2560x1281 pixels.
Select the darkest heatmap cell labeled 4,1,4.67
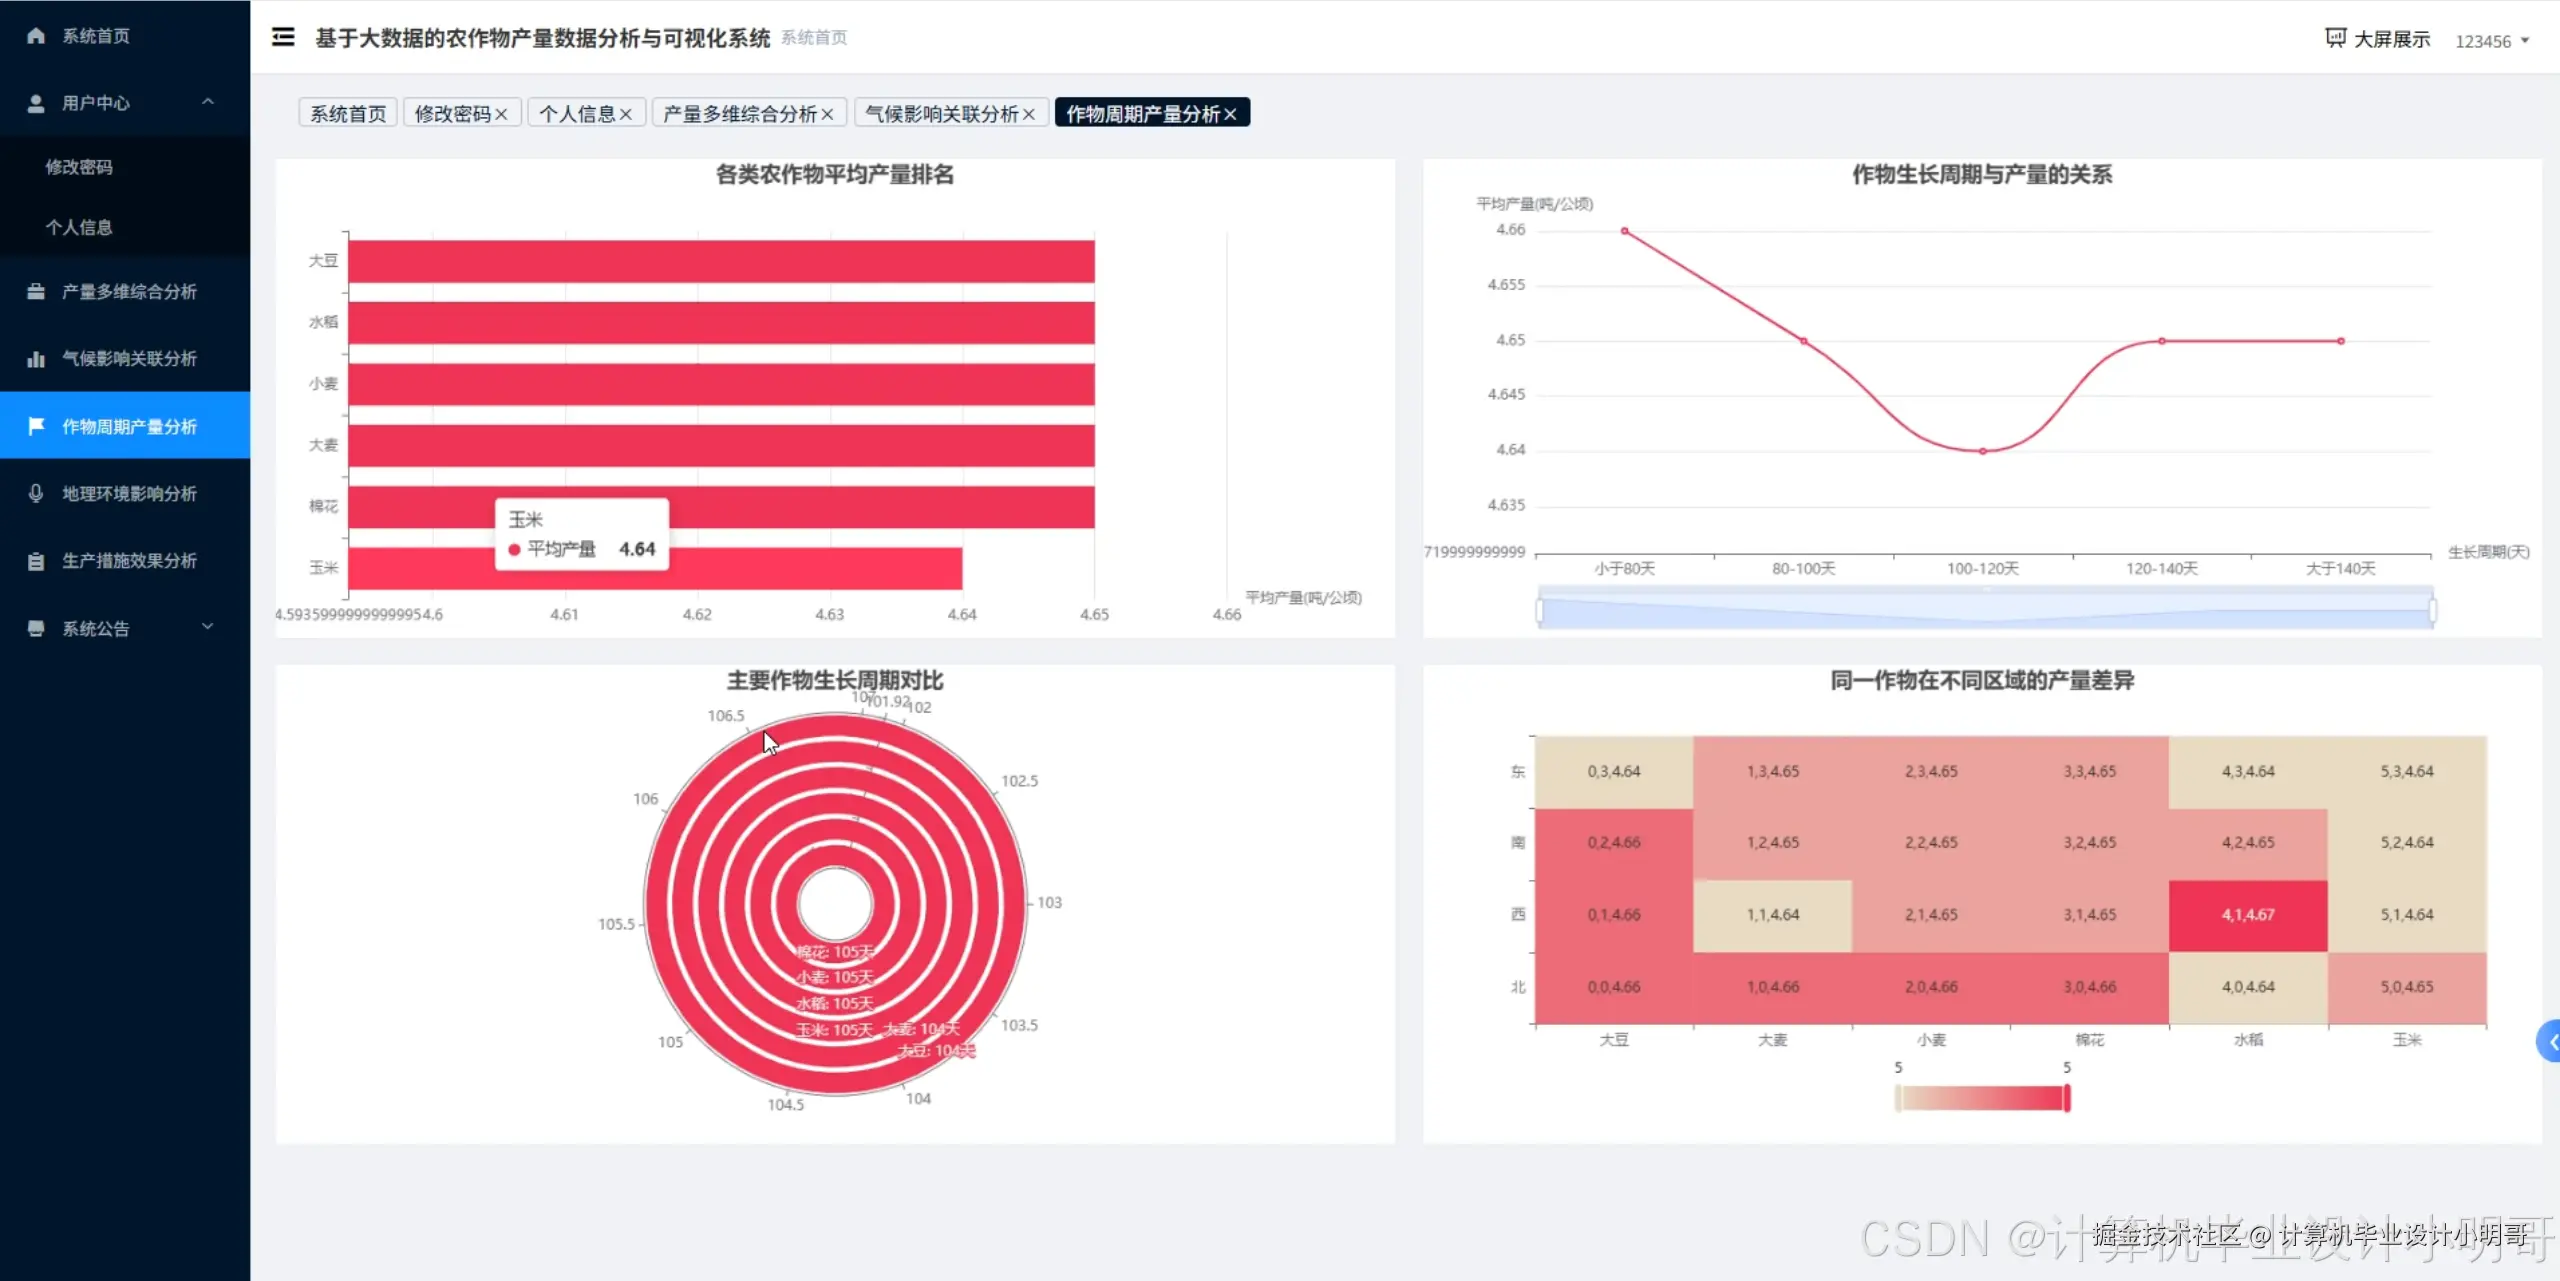coord(2248,913)
